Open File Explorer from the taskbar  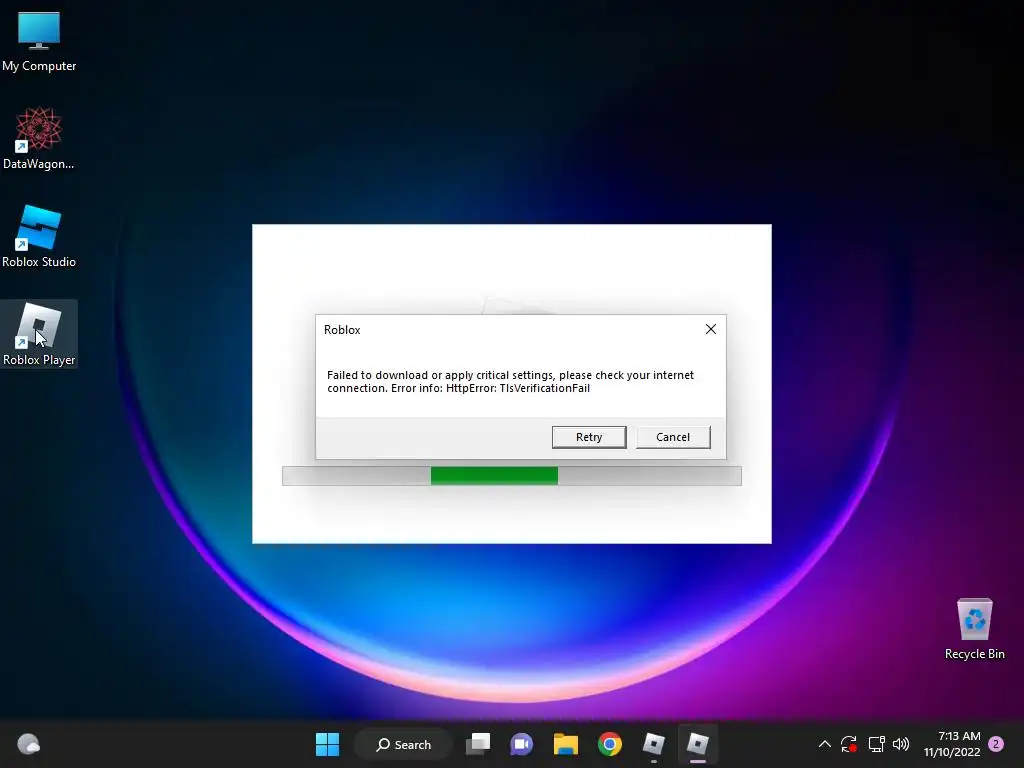[x=566, y=744]
